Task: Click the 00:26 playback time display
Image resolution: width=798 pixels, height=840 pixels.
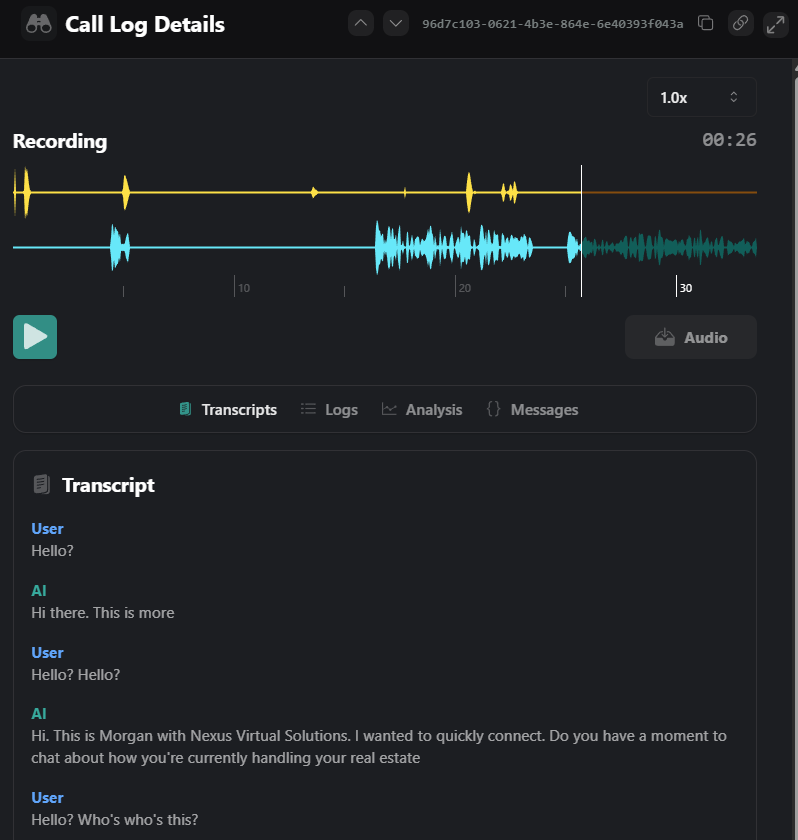Action: click(729, 140)
